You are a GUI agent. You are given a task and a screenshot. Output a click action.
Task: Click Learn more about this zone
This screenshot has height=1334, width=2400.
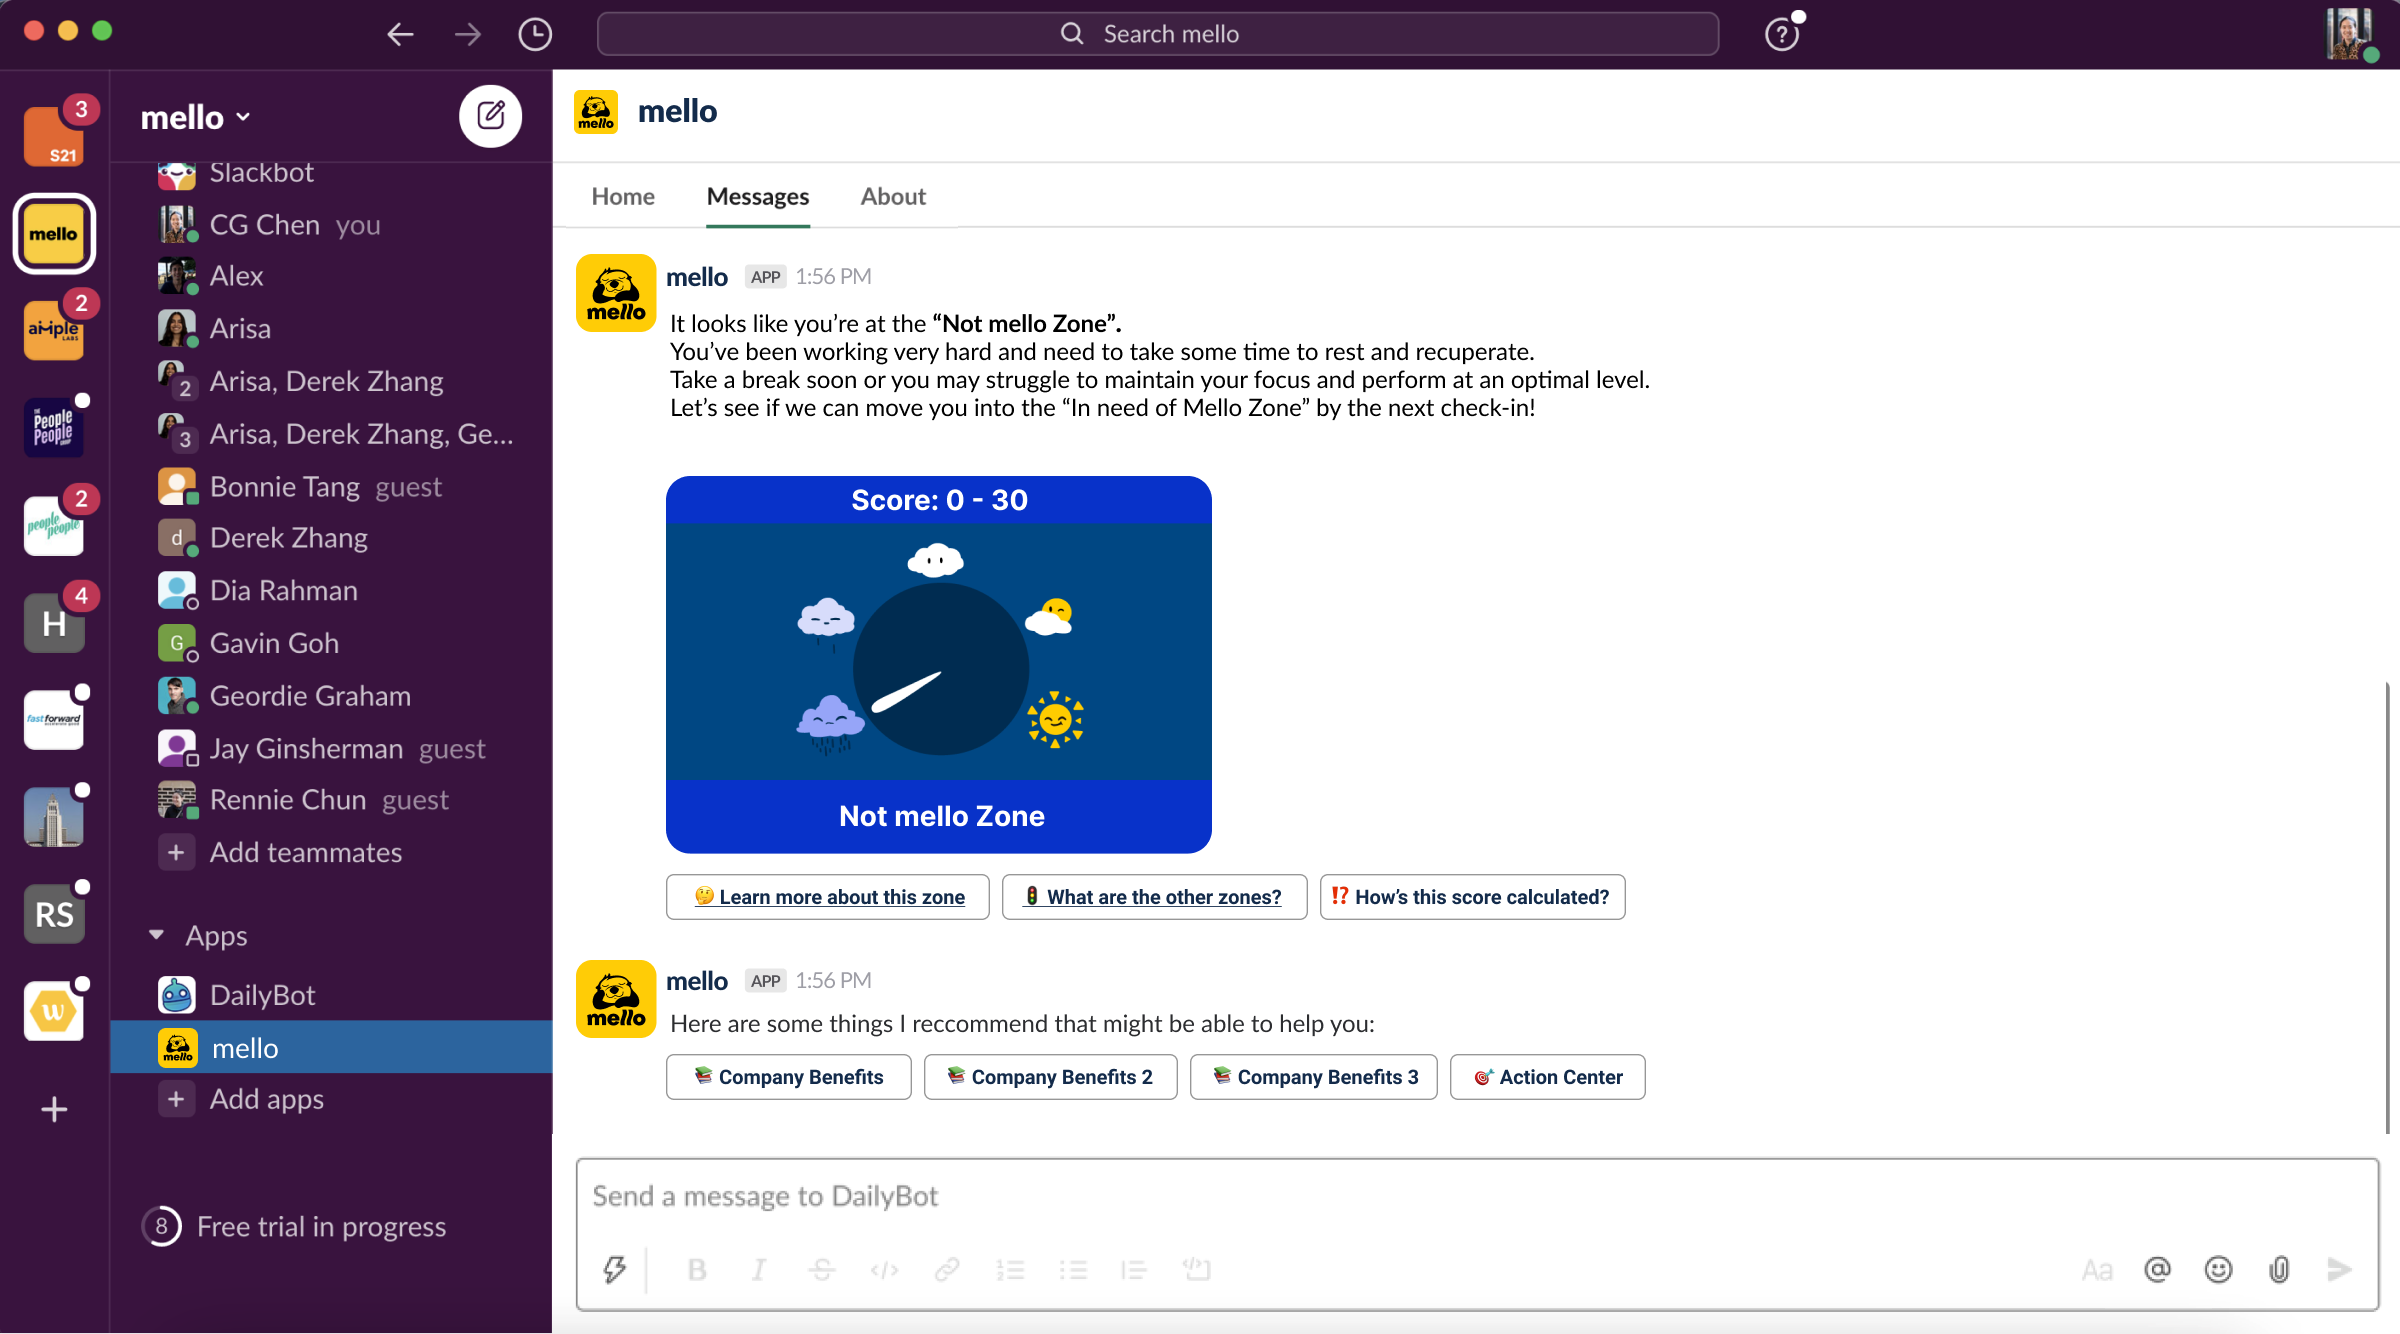click(828, 897)
